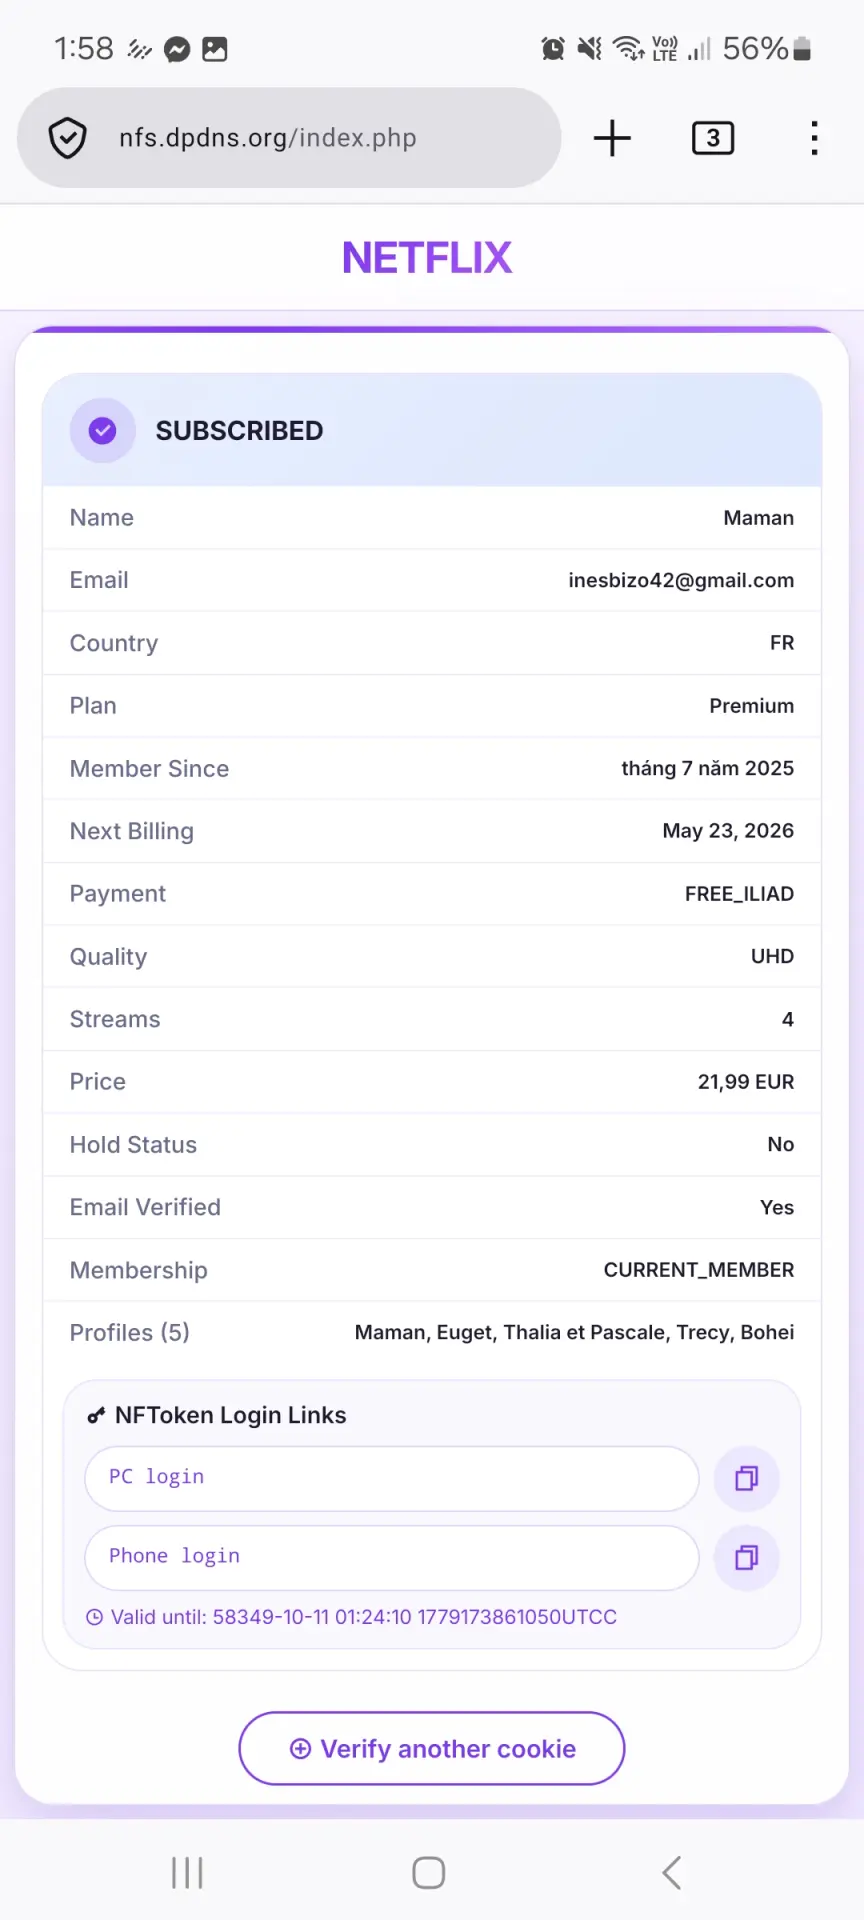Tap the Profiles (5) row

point(432,1332)
